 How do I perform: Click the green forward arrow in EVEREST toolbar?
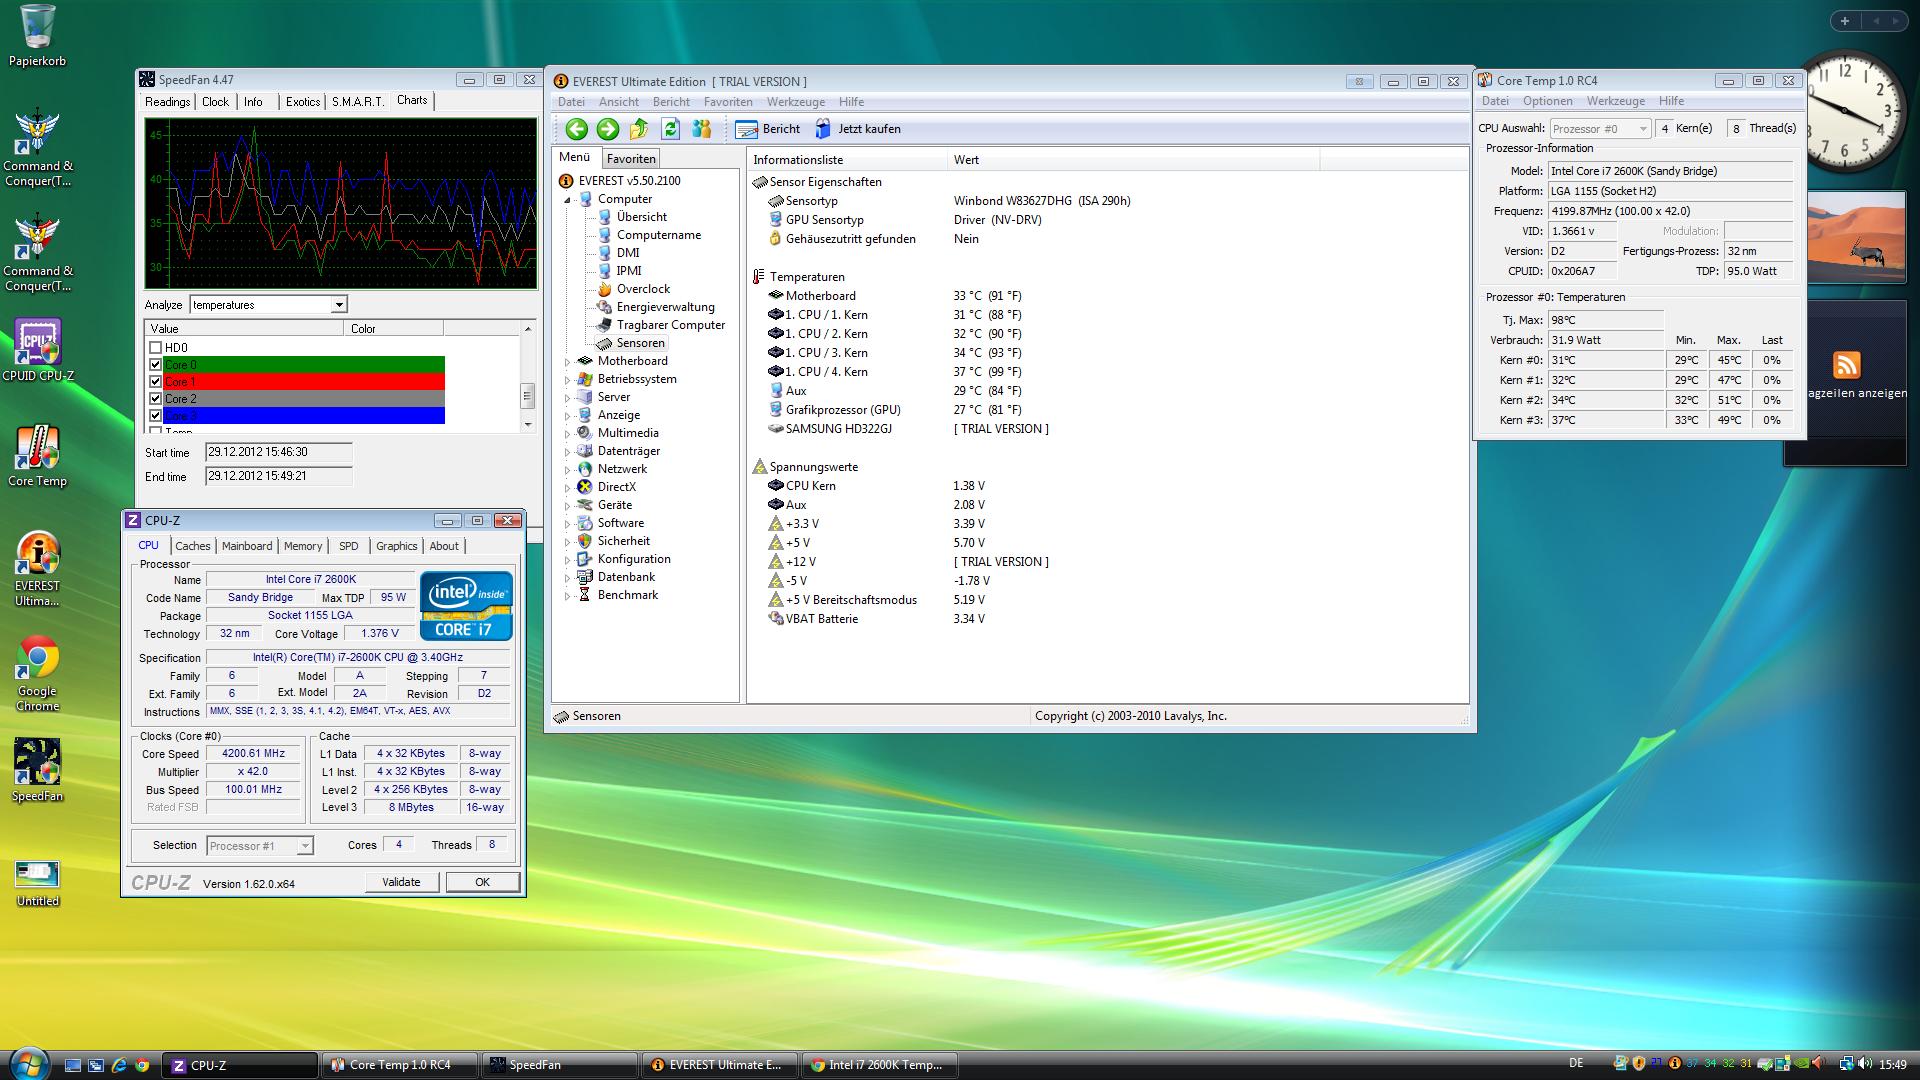pos(607,129)
